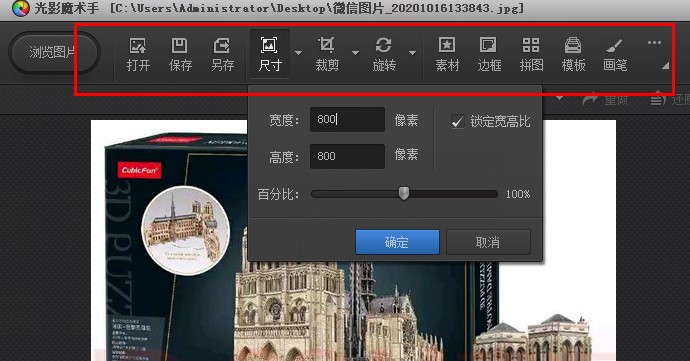
Task: Confirm resize with 确定 button
Action: point(397,242)
